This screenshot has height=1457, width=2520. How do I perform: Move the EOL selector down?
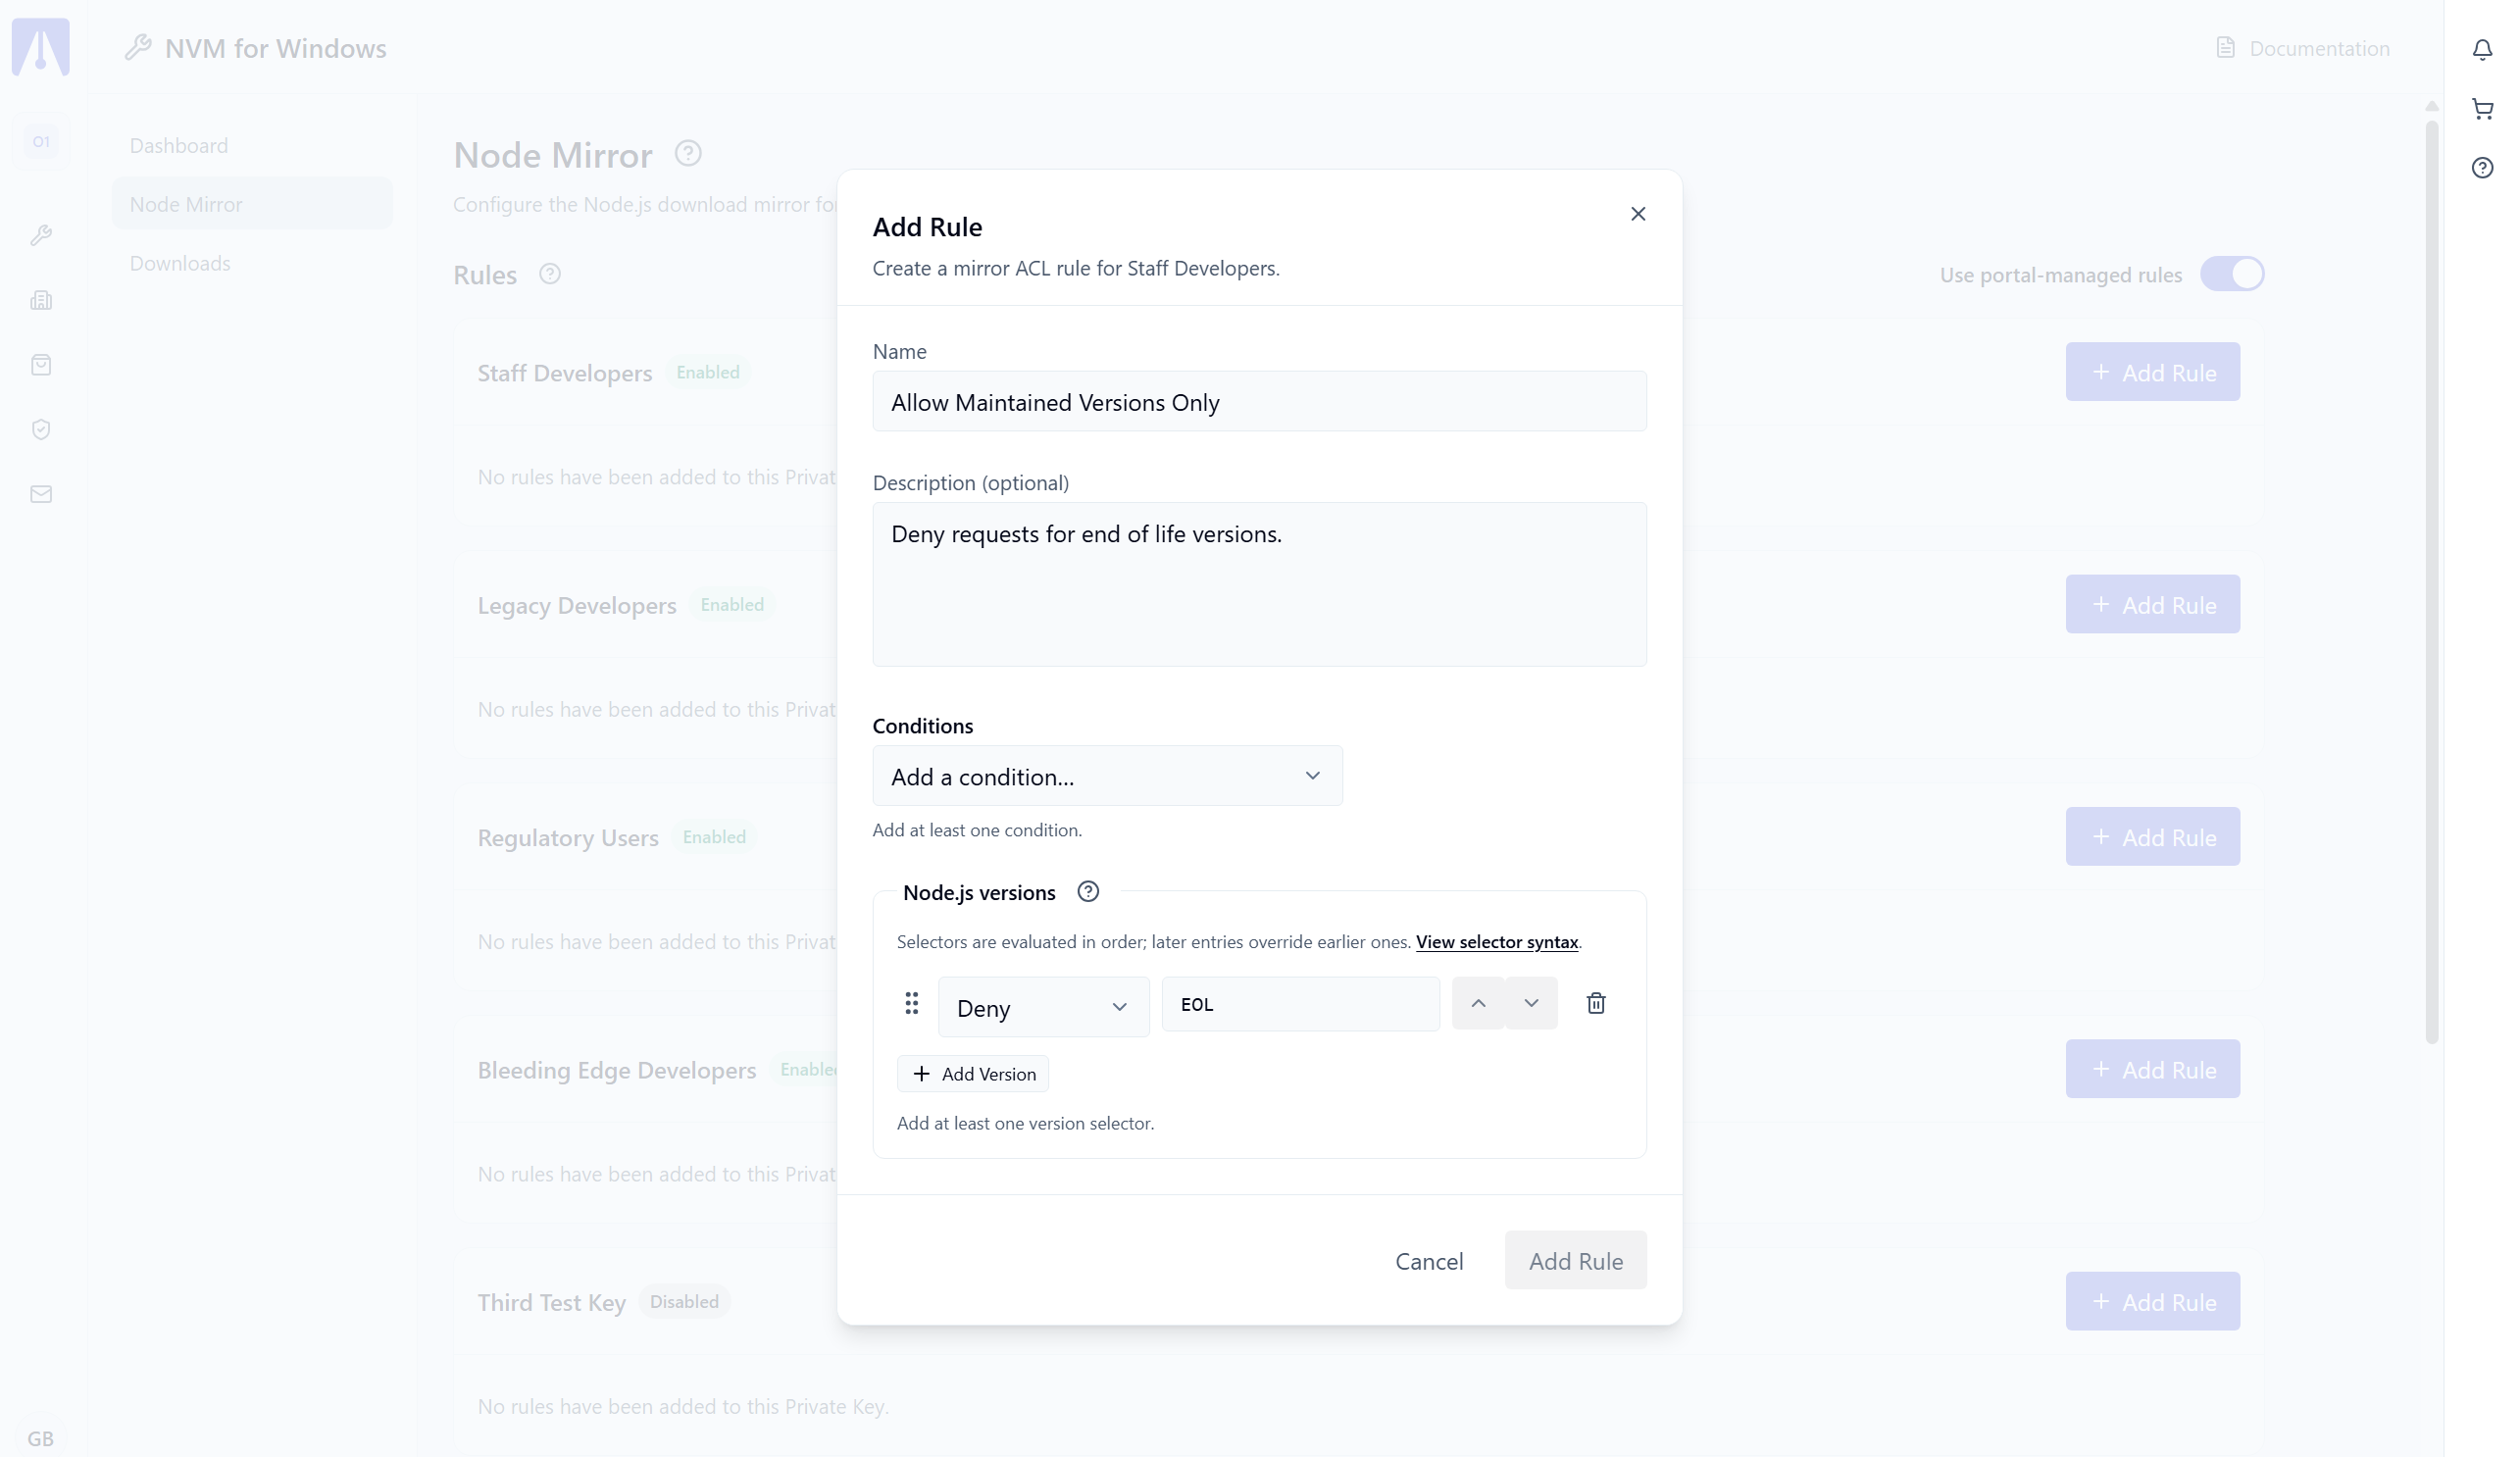tap(1531, 1003)
